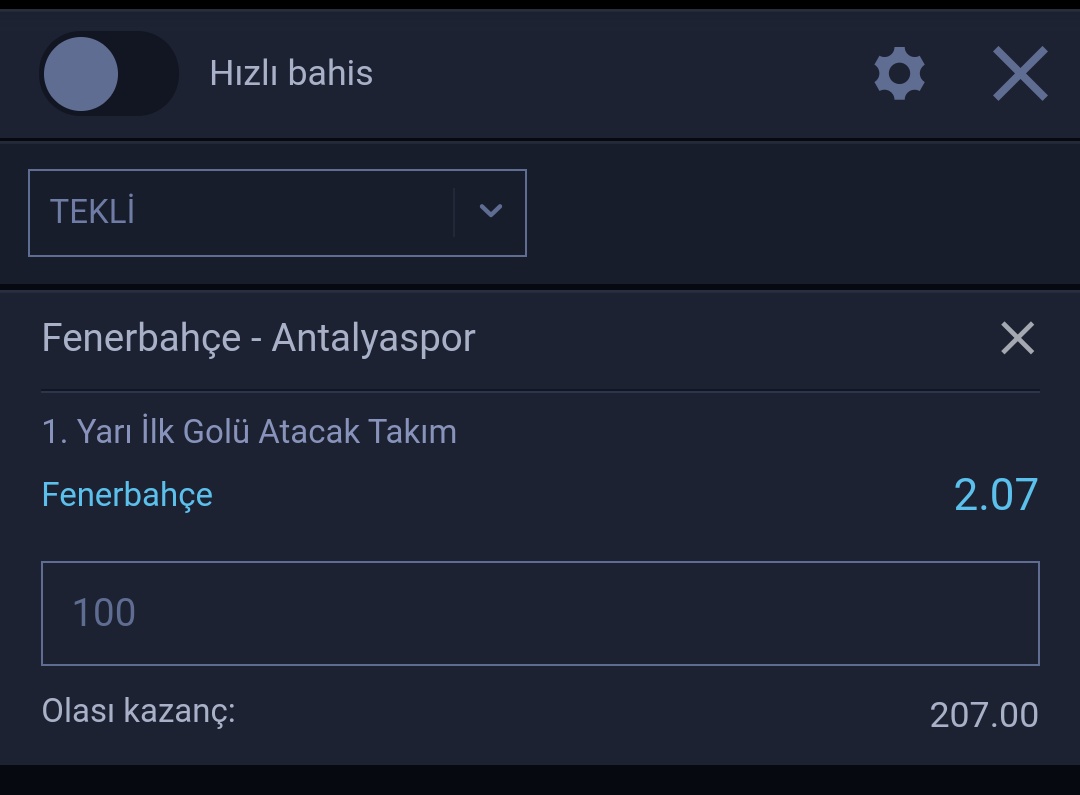Click the round knob of the quick-bet switch
Screen dimensions: 1080x795
pos(81,74)
